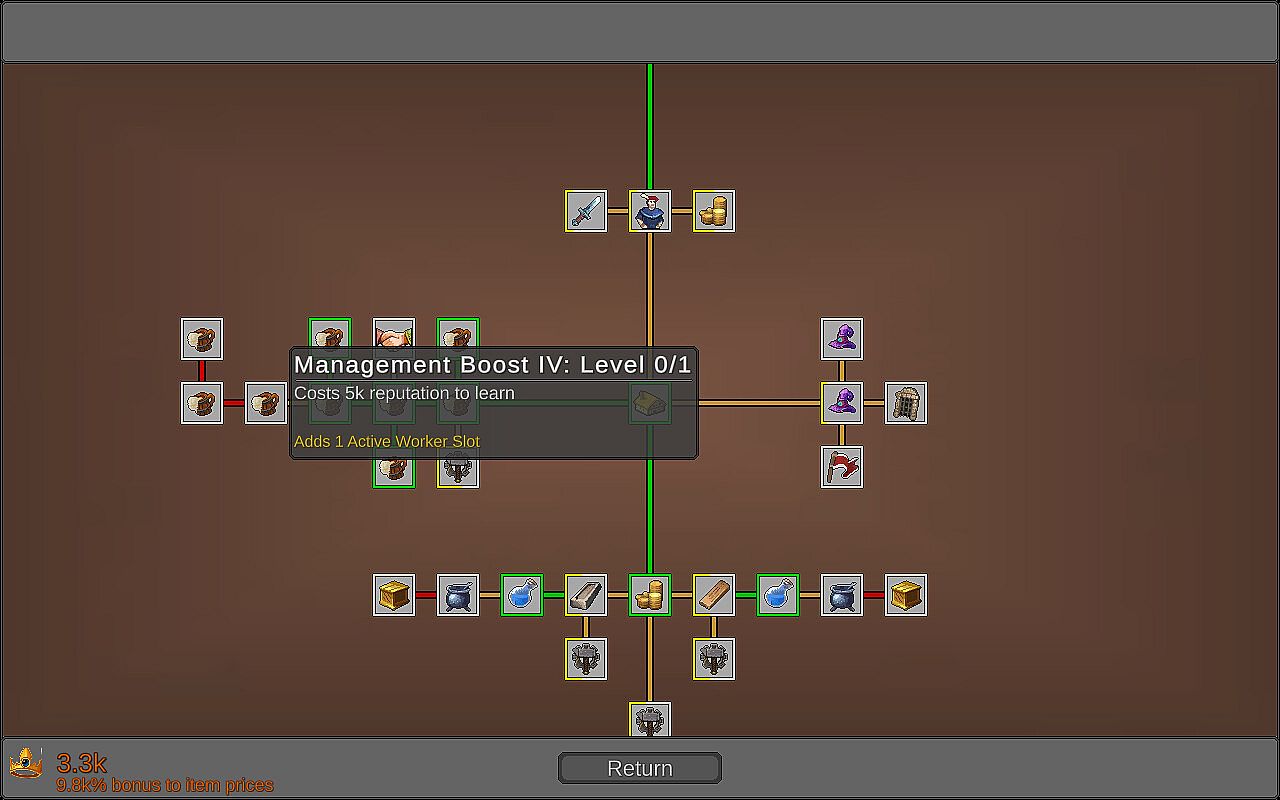Select the right golden crate node

pyautogui.click(x=906, y=595)
